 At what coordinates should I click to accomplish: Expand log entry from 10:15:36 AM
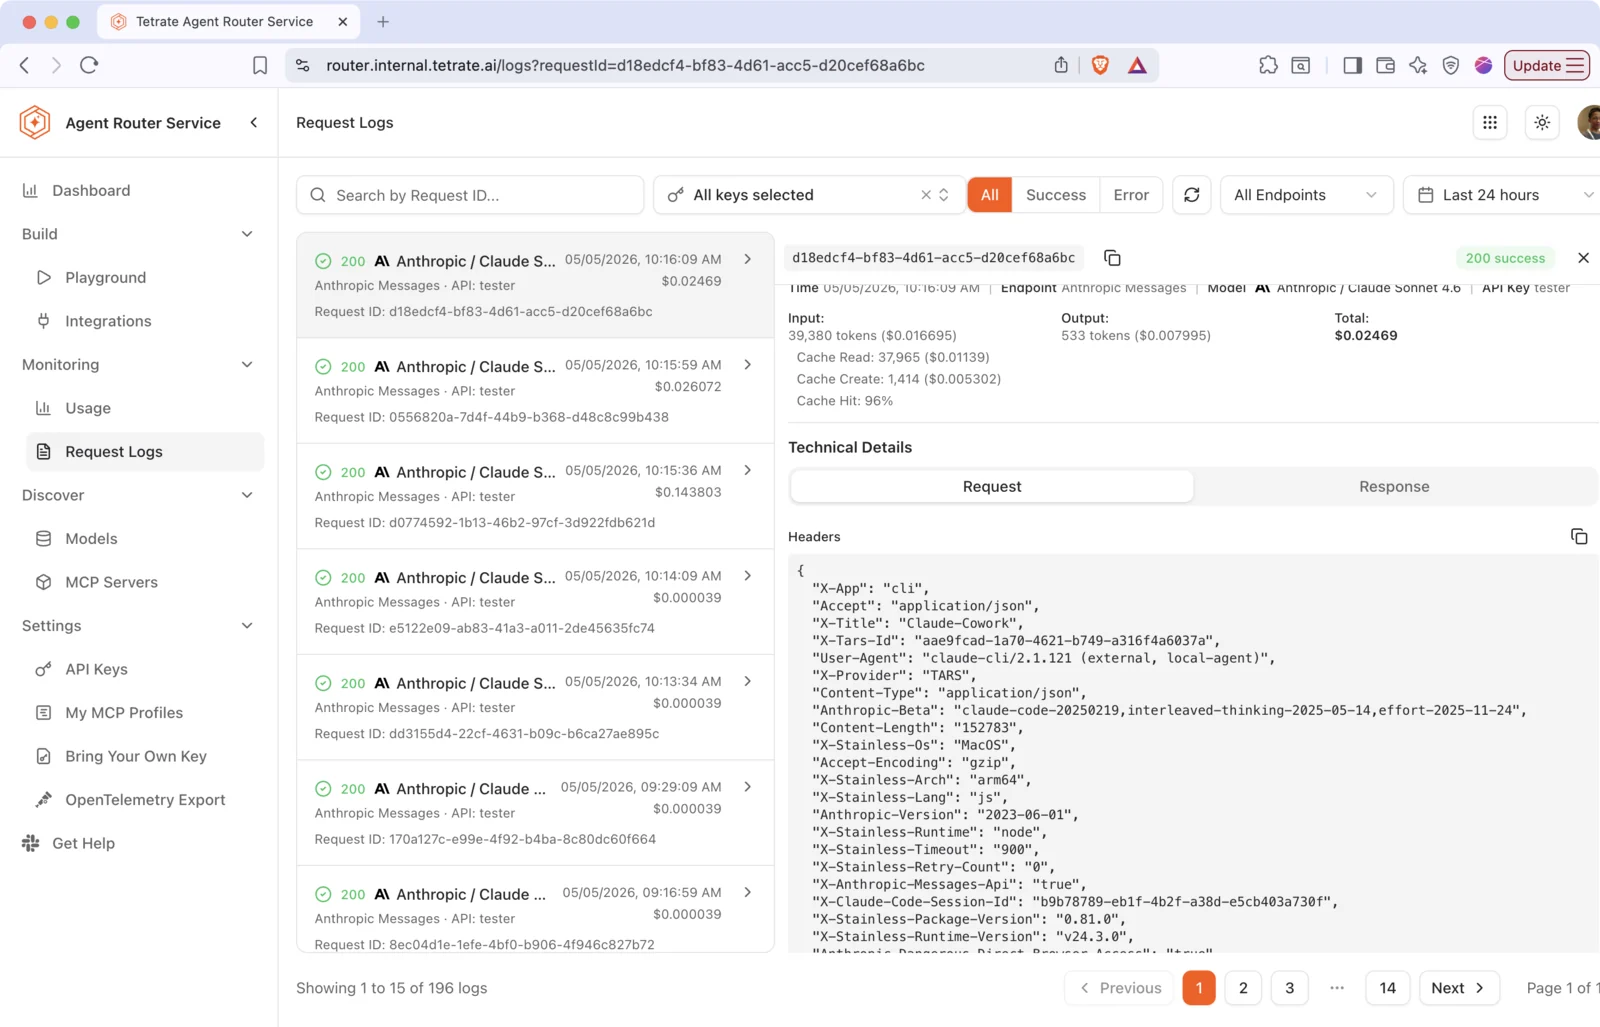point(747,470)
